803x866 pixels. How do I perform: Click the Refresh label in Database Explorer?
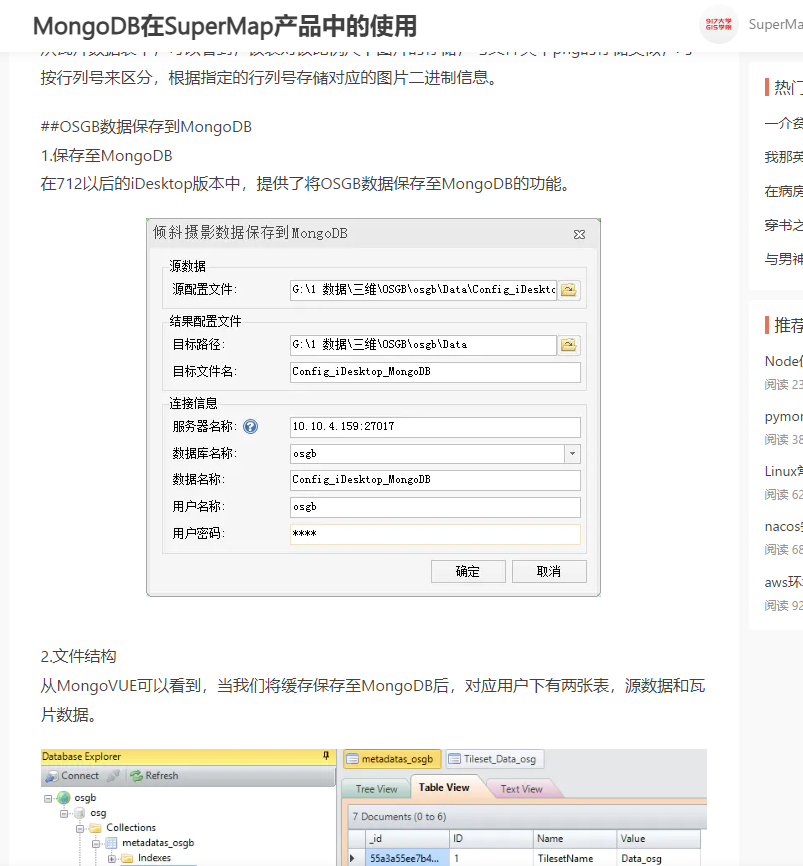point(162,775)
